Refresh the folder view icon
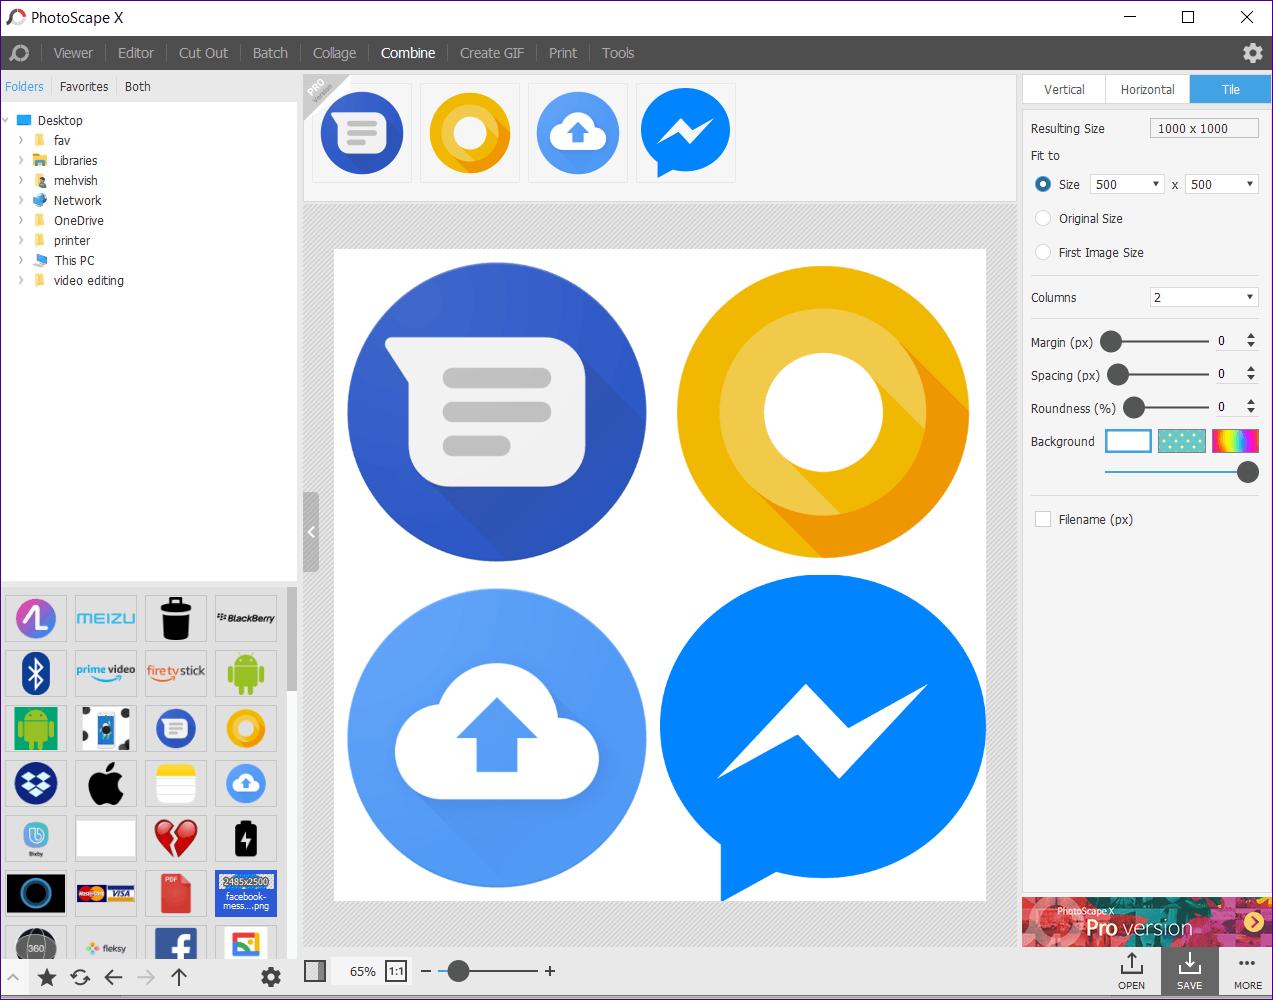This screenshot has height=1000, width=1273. 80,977
